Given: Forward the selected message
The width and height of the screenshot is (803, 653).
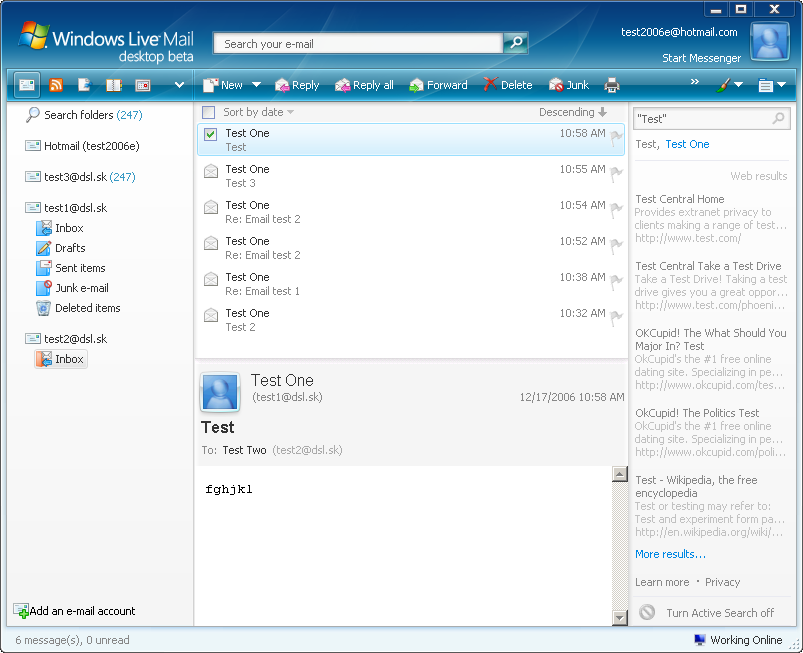Looking at the screenshot, I should pos(438,85).
